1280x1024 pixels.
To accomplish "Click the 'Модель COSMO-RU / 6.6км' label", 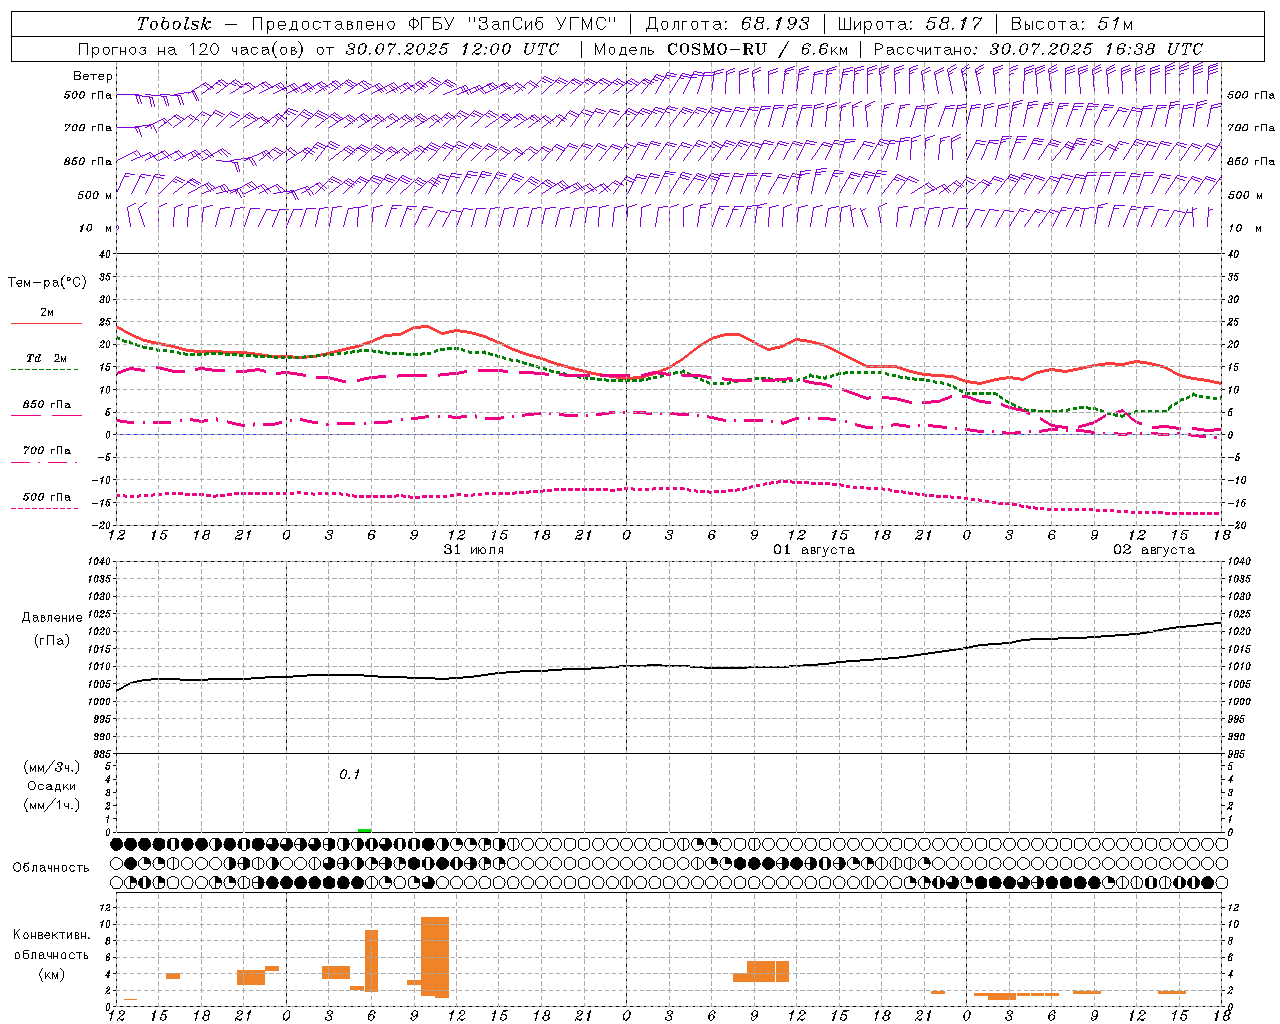I will [x=721, y=49].
